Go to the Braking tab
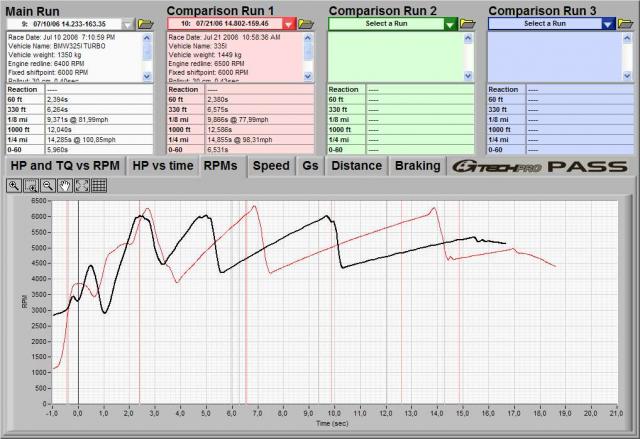640x439 pixels. click(416, 165)
